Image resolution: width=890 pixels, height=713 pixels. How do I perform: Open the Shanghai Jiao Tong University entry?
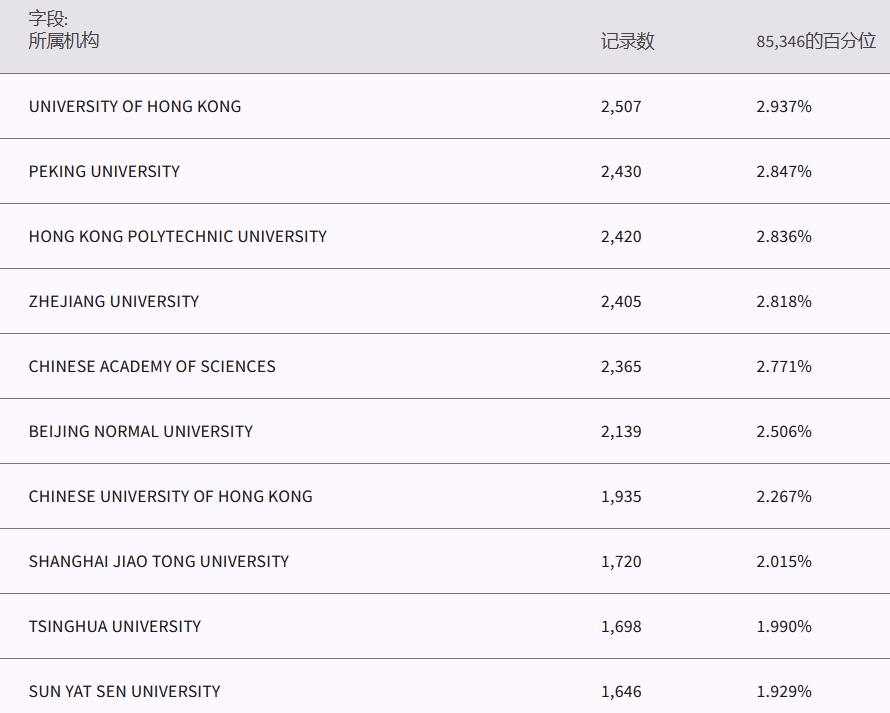pyautogui.click(x=159, y=561)
